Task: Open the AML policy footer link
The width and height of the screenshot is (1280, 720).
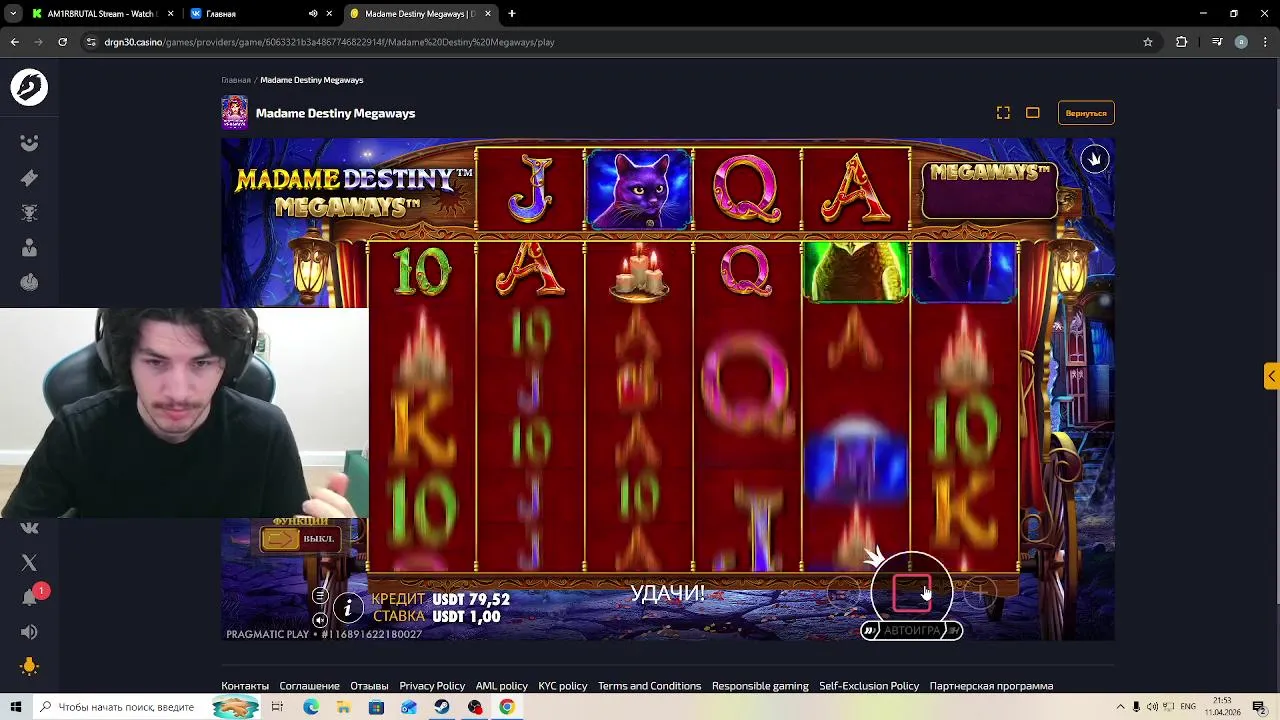Action: pos(501,686)
